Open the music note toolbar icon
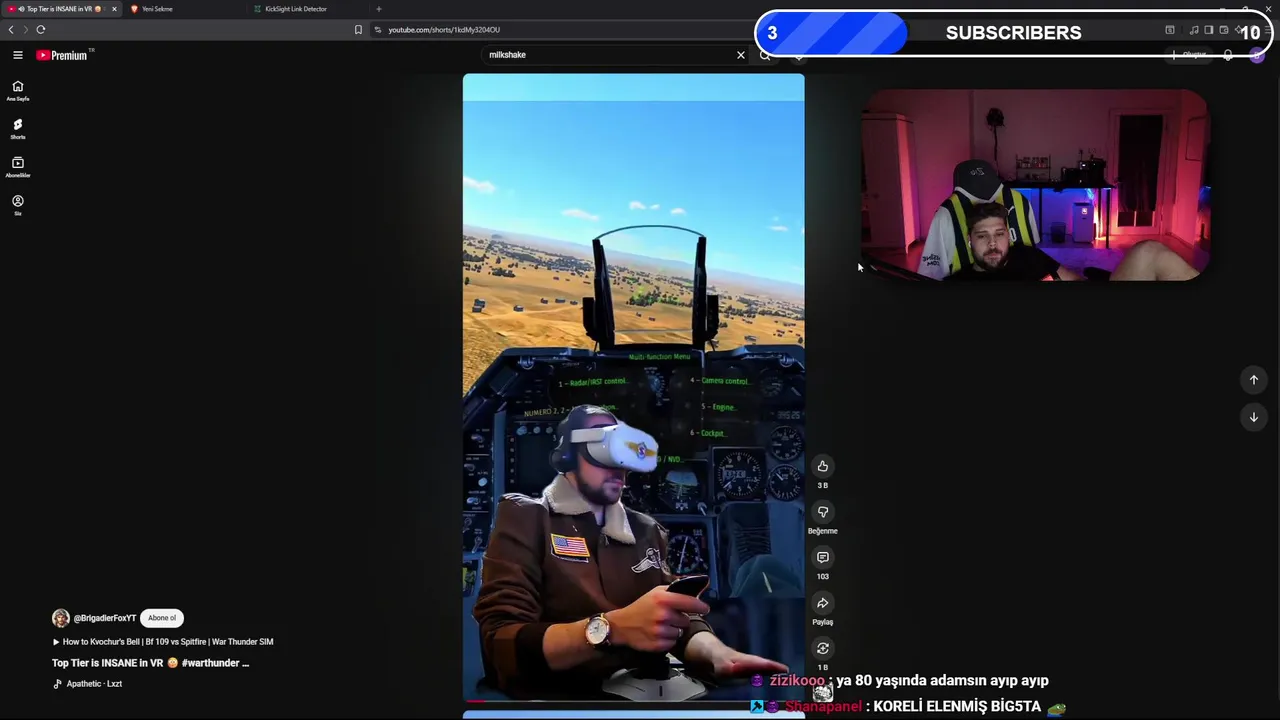This screenshot has width=1280, height=720. [x=1194, y=30]
